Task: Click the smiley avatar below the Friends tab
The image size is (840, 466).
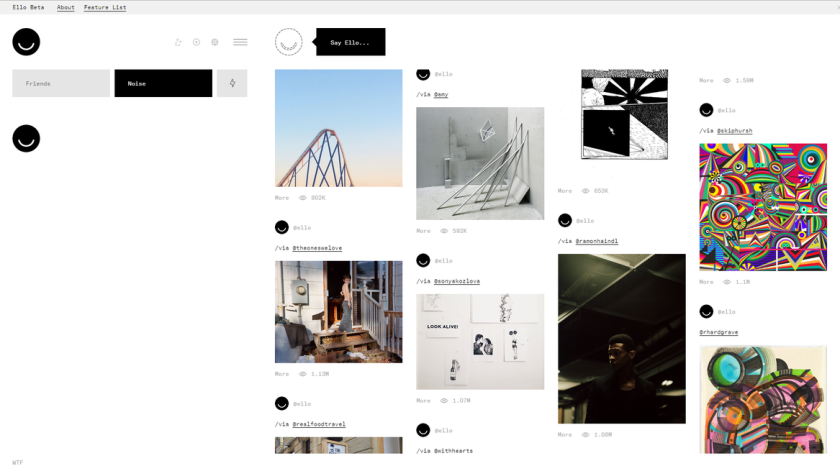Action: [26, 139]
